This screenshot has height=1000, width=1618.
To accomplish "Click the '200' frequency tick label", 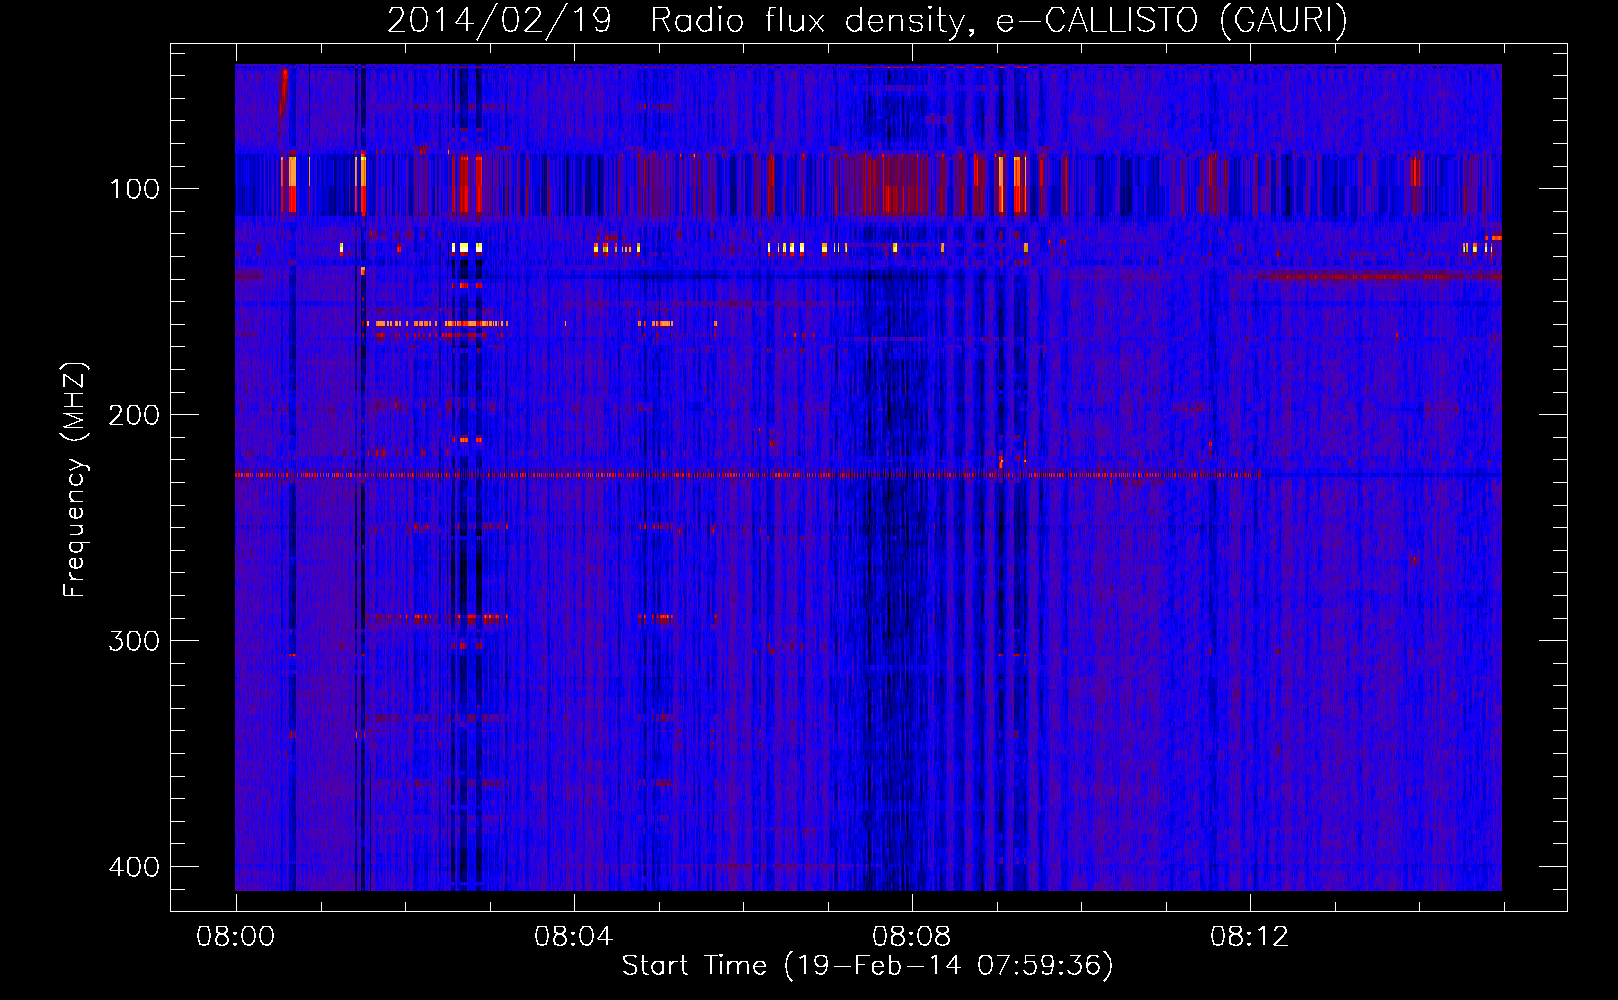I will [134, 415].
